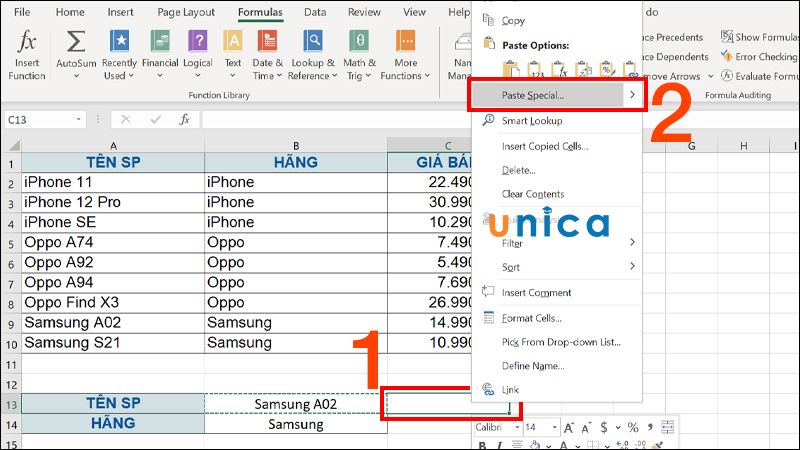Choose the Paste Formatting (%) icon

[607, 69]
